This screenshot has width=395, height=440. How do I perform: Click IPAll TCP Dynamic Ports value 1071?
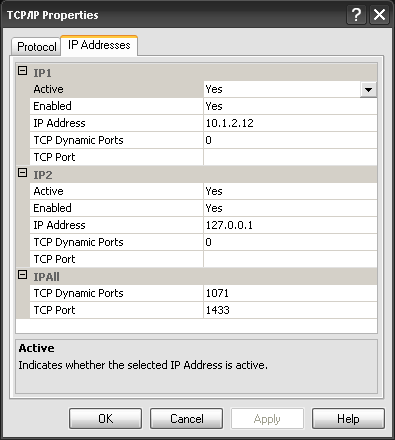coord(290,293)
